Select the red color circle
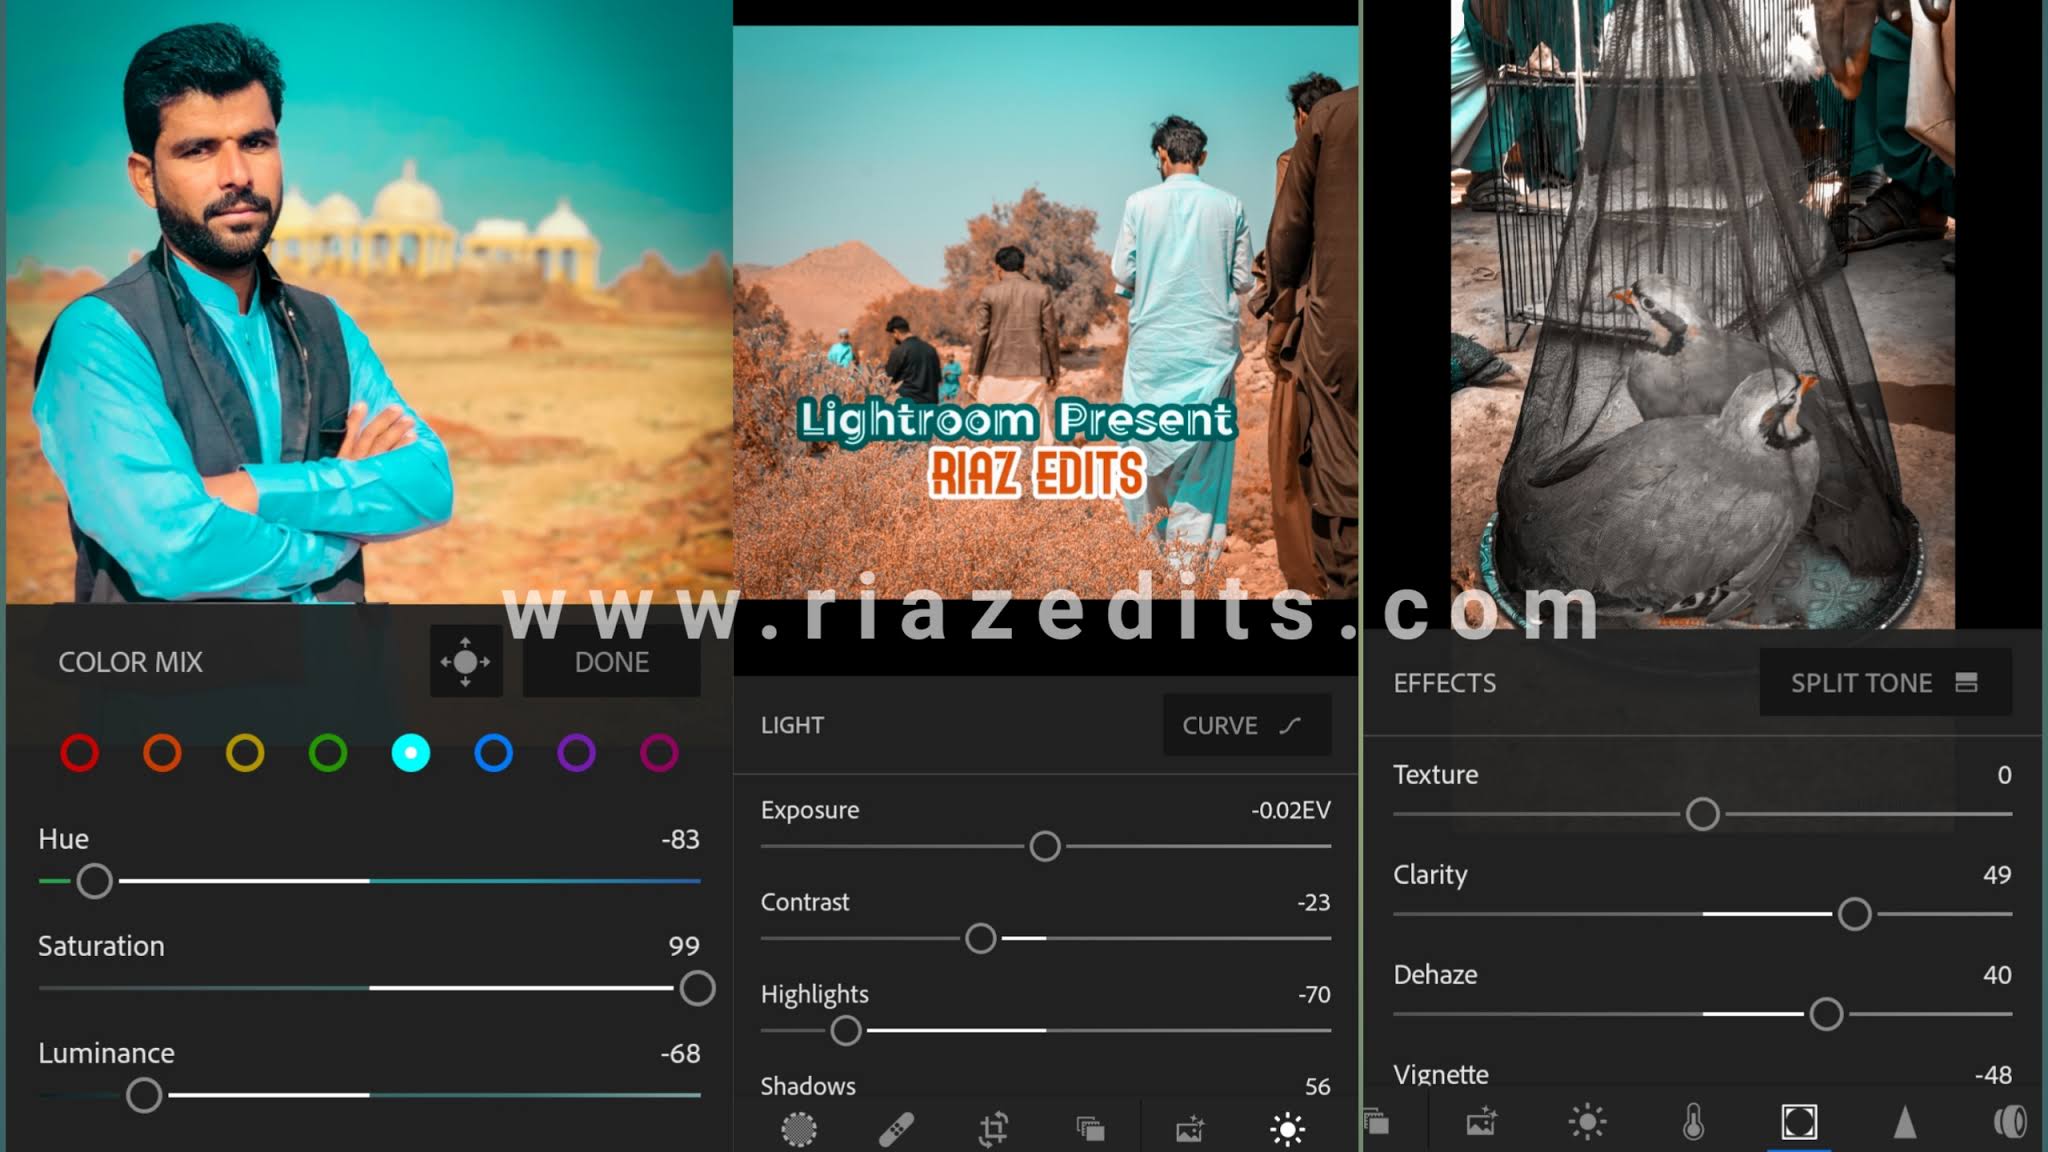The width and height of the screenshot is (2048, 1152). (80, 753)
